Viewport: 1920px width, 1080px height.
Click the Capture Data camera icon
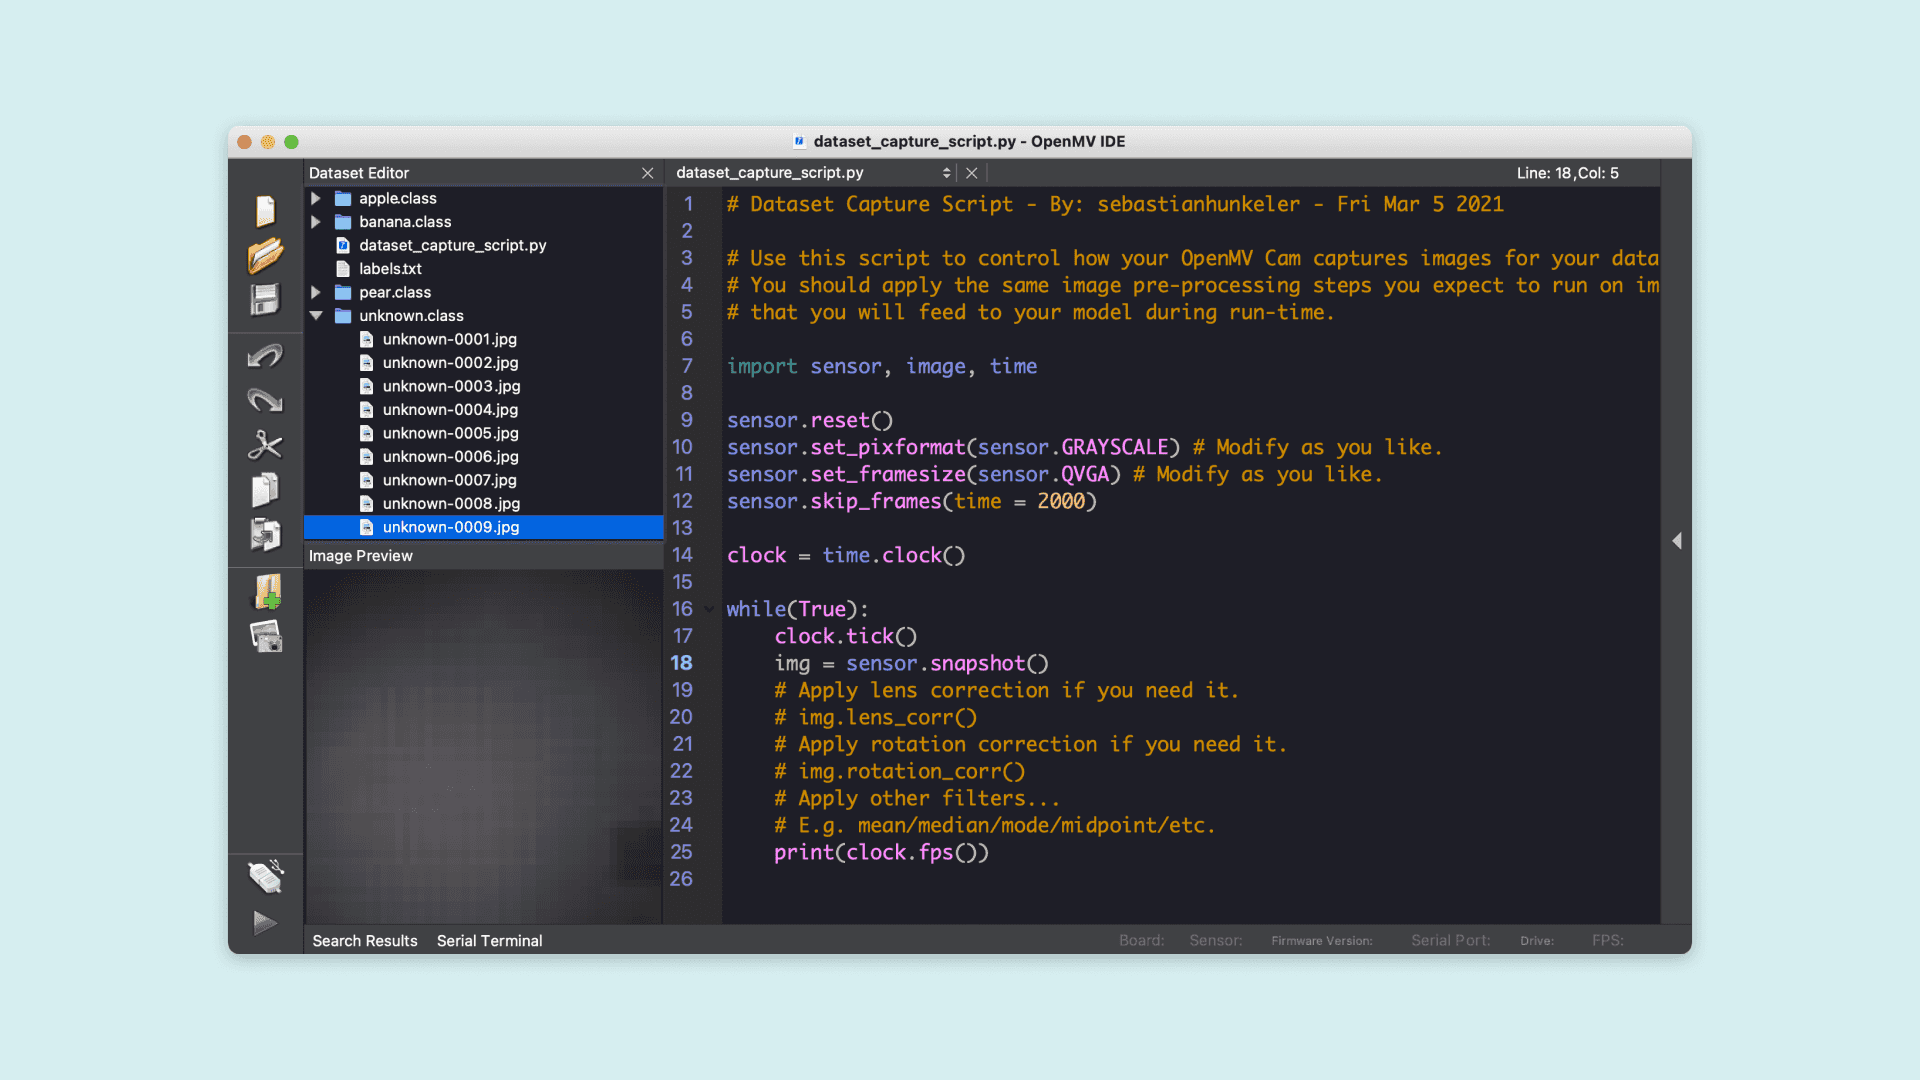click(x=266, y=636)
